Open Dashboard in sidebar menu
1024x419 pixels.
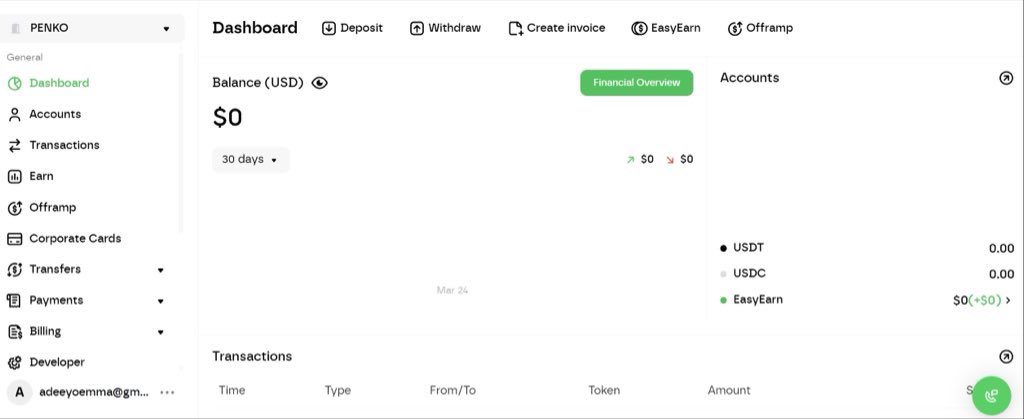click(x=59, y=83)
